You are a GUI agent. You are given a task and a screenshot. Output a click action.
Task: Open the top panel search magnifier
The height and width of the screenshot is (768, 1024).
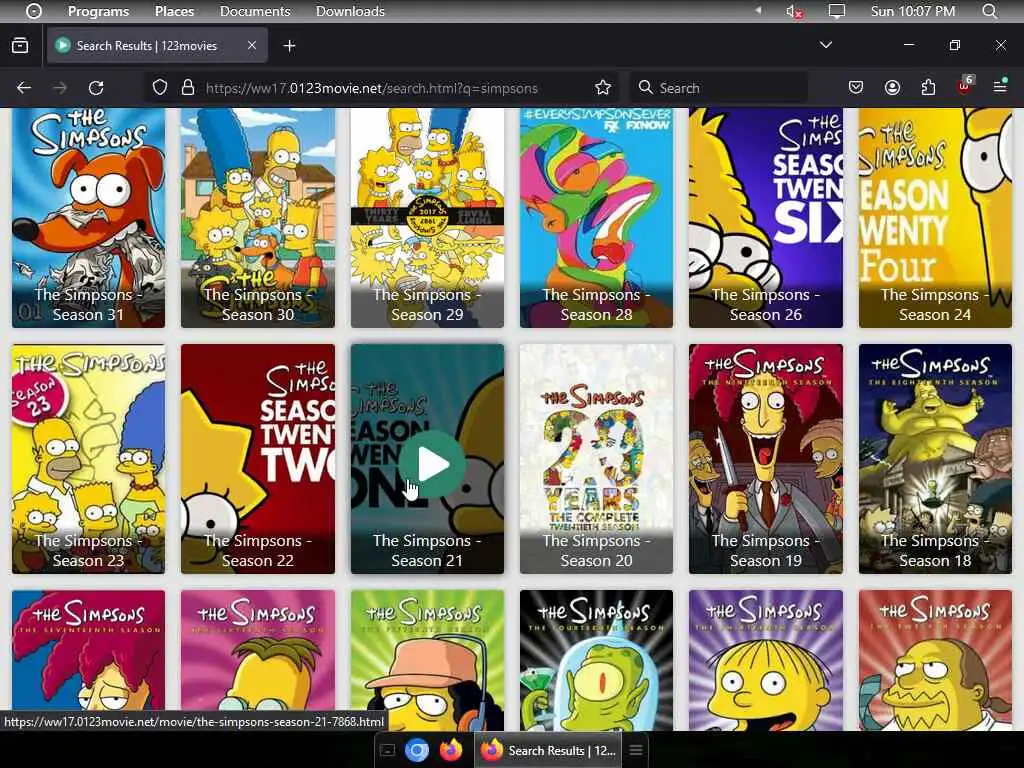[989, 11]
